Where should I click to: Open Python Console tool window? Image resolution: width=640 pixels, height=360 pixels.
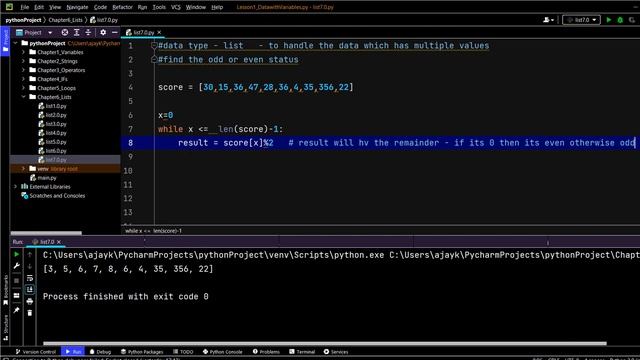[x=222, y=351]
